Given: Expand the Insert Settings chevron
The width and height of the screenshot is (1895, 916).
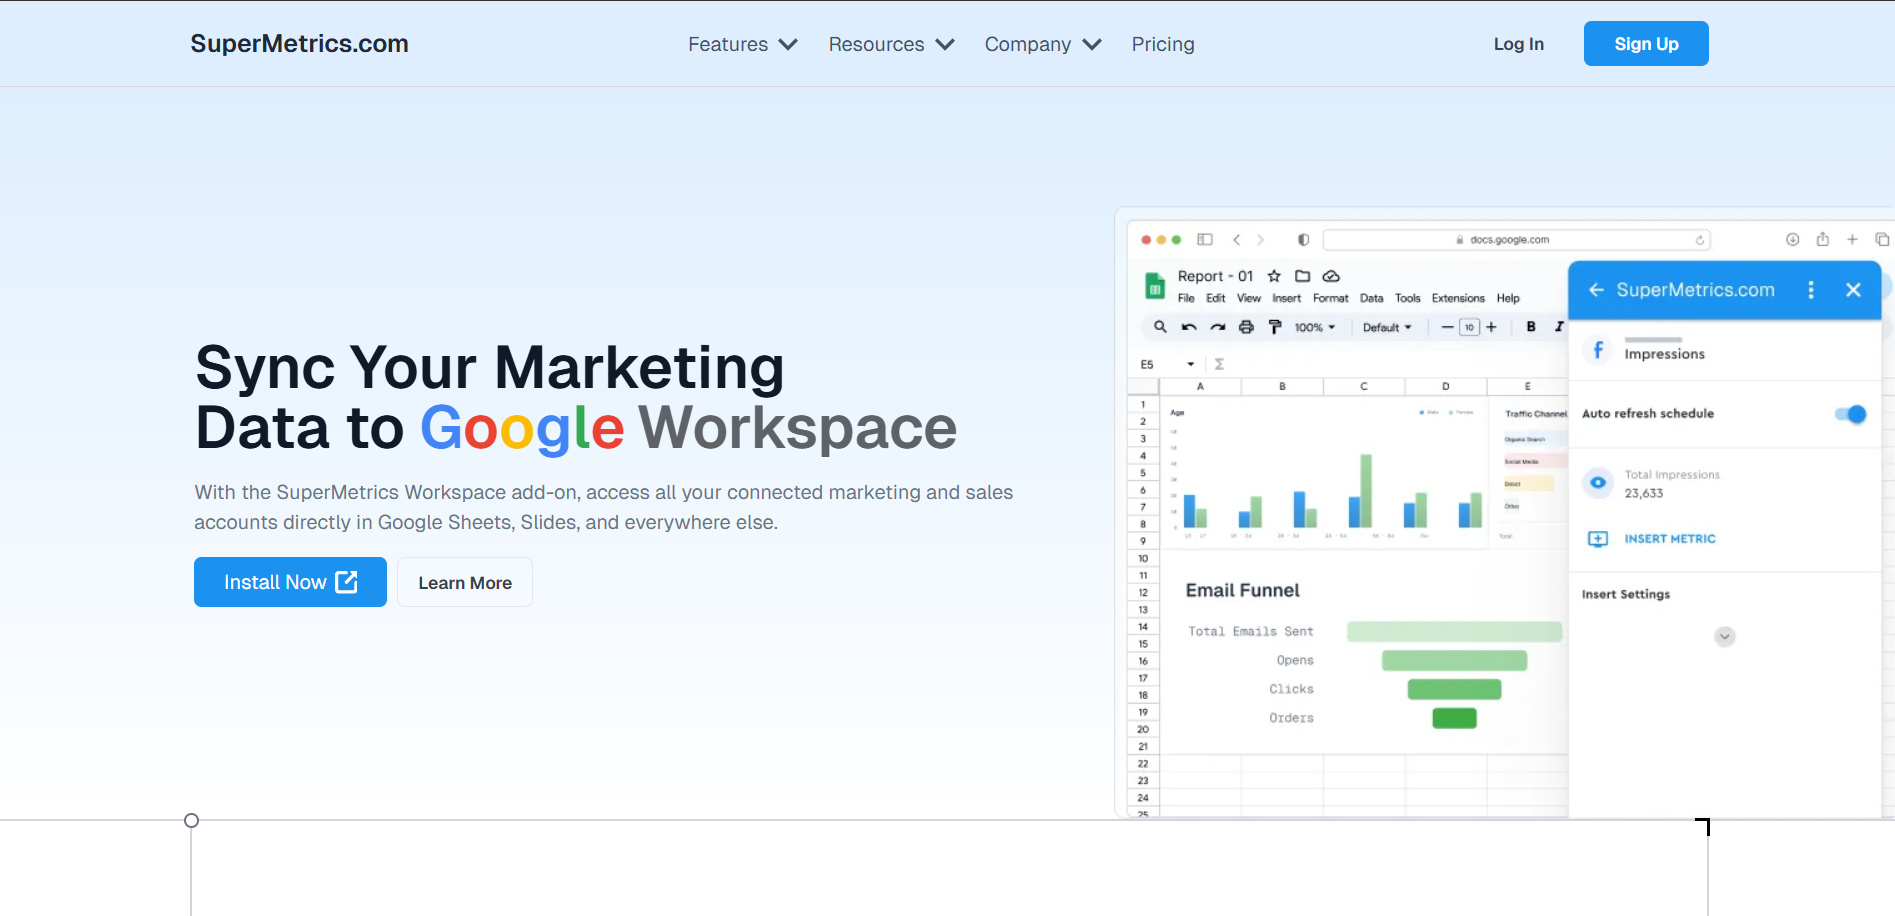Looking at the screenshot, I should pyautogui.click(x=1724, y=637).
